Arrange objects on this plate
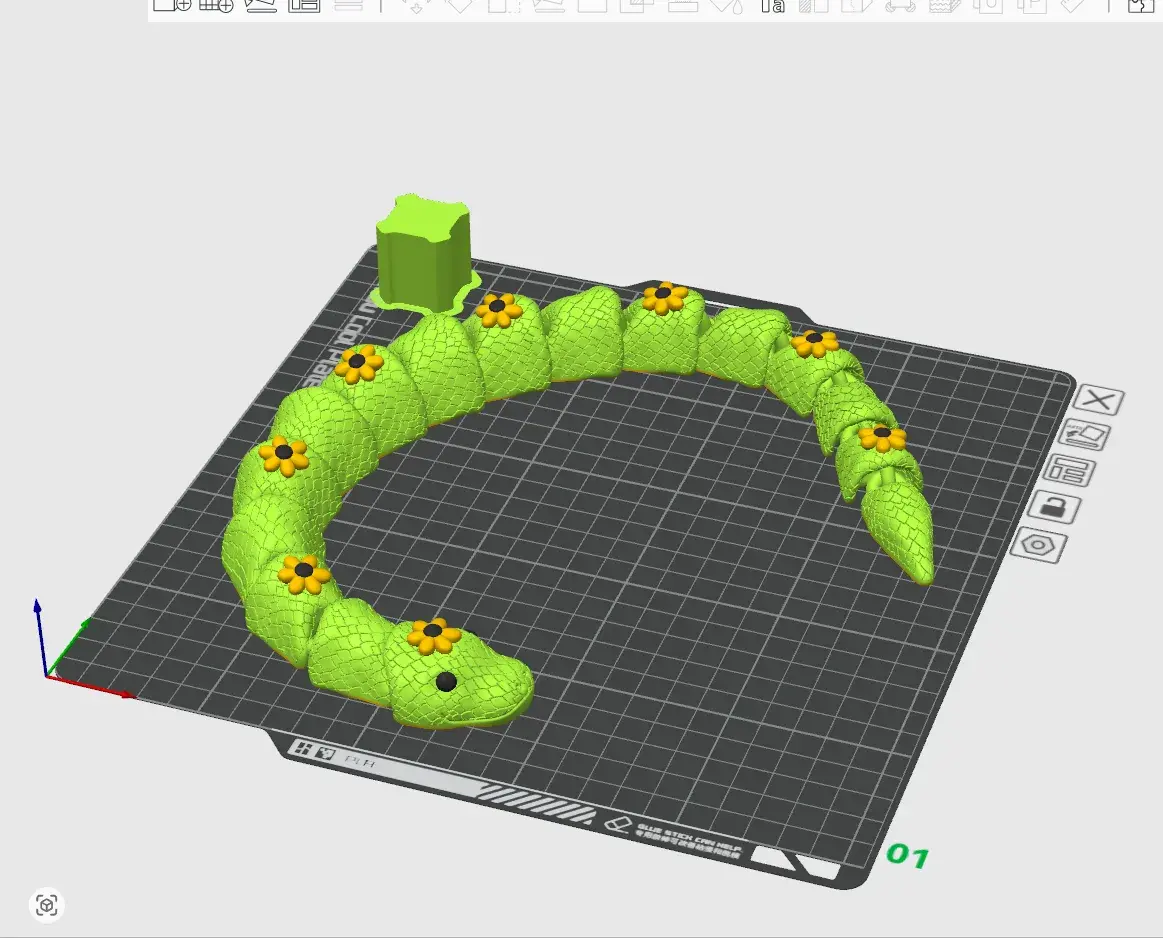Viewport: 1163px width, 938px height. coord(1069,471)
